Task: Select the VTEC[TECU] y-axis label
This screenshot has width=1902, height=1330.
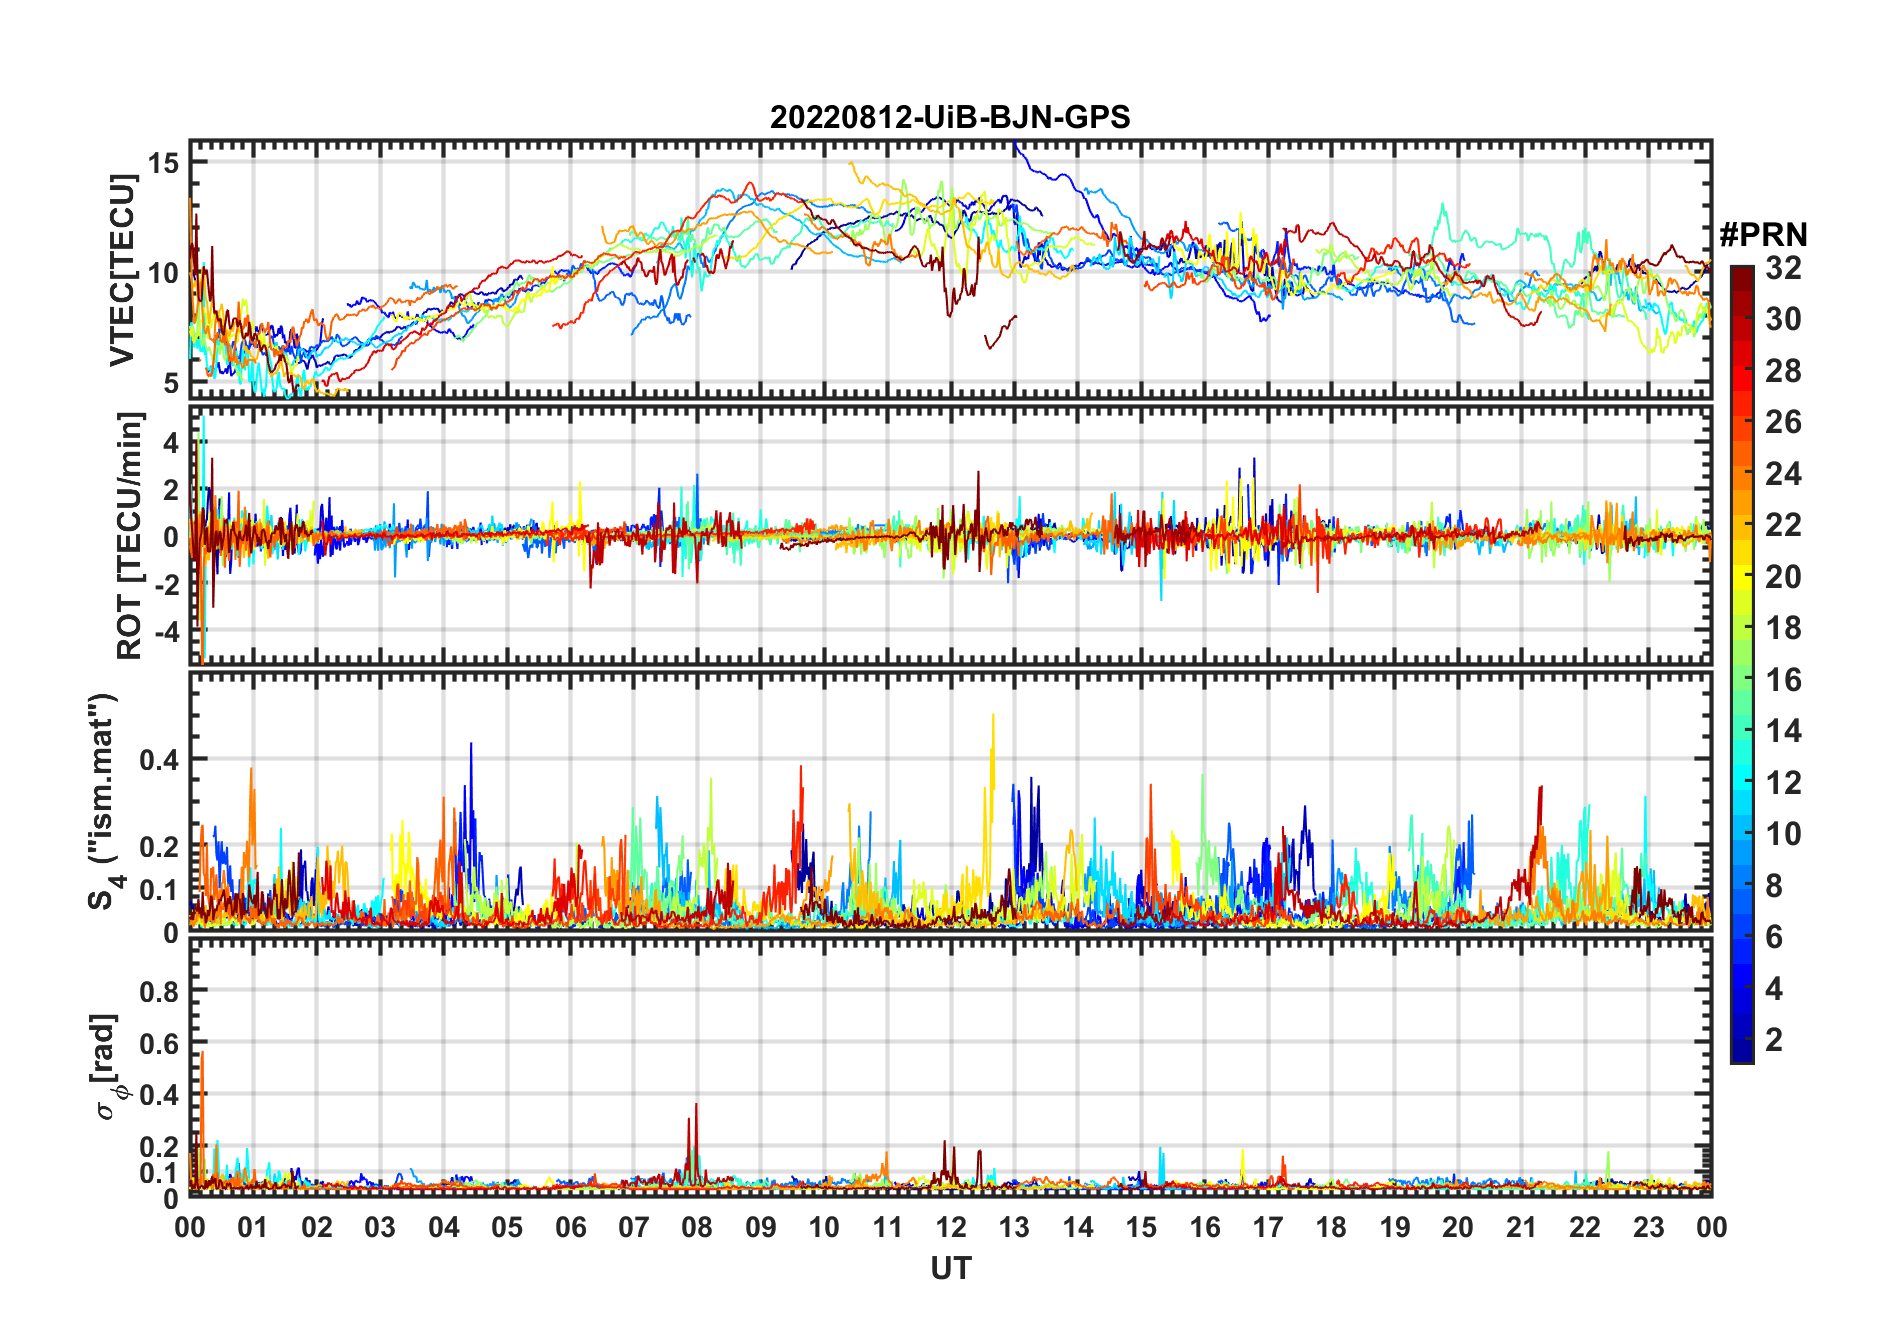Action: click(x=122, y=270)
